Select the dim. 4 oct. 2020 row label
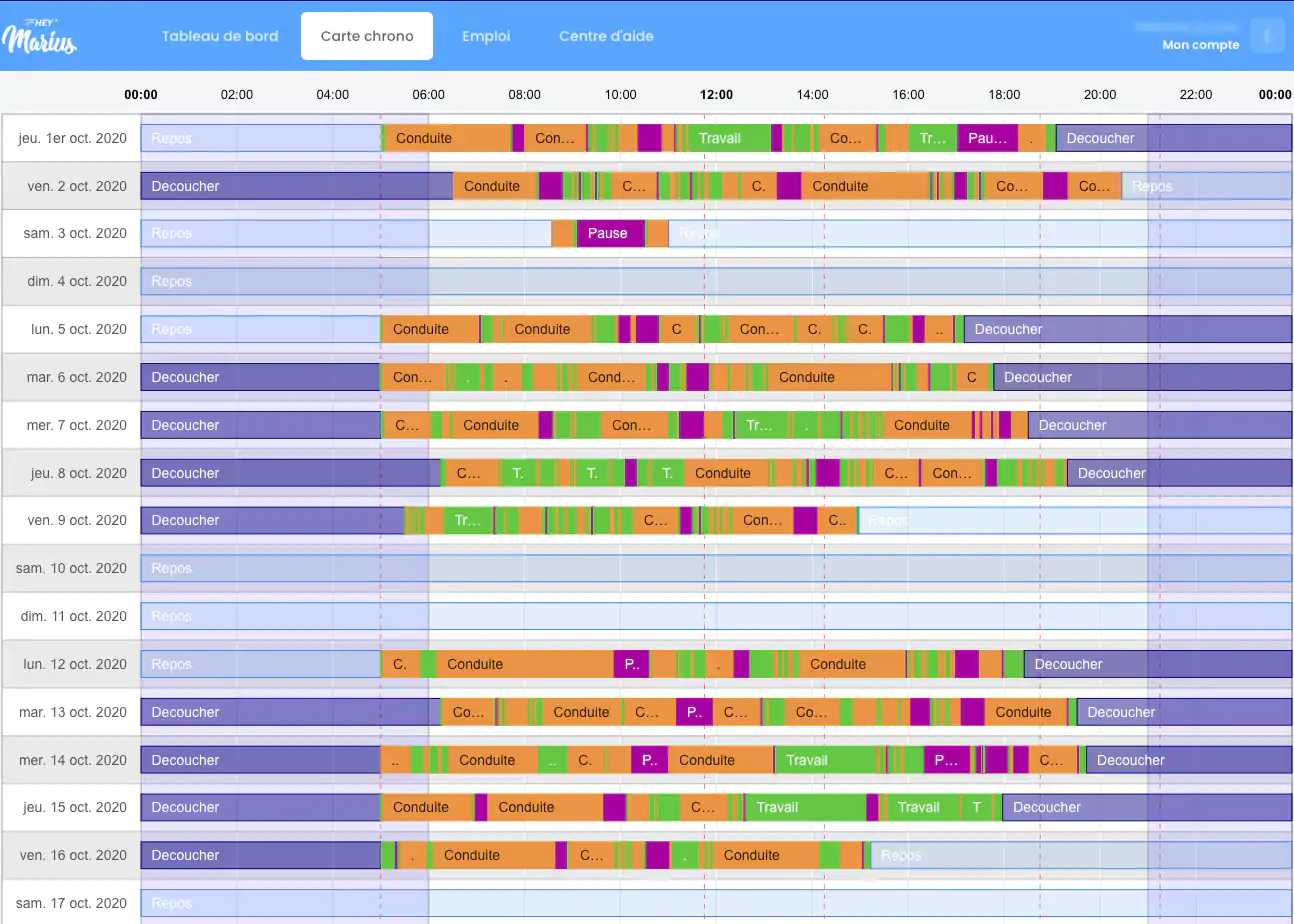 (x=77, y=281)
